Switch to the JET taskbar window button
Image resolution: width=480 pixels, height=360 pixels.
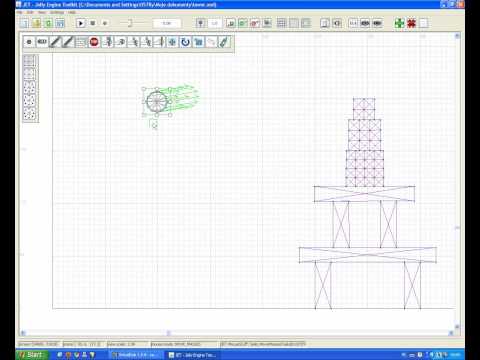click(192, 355)
